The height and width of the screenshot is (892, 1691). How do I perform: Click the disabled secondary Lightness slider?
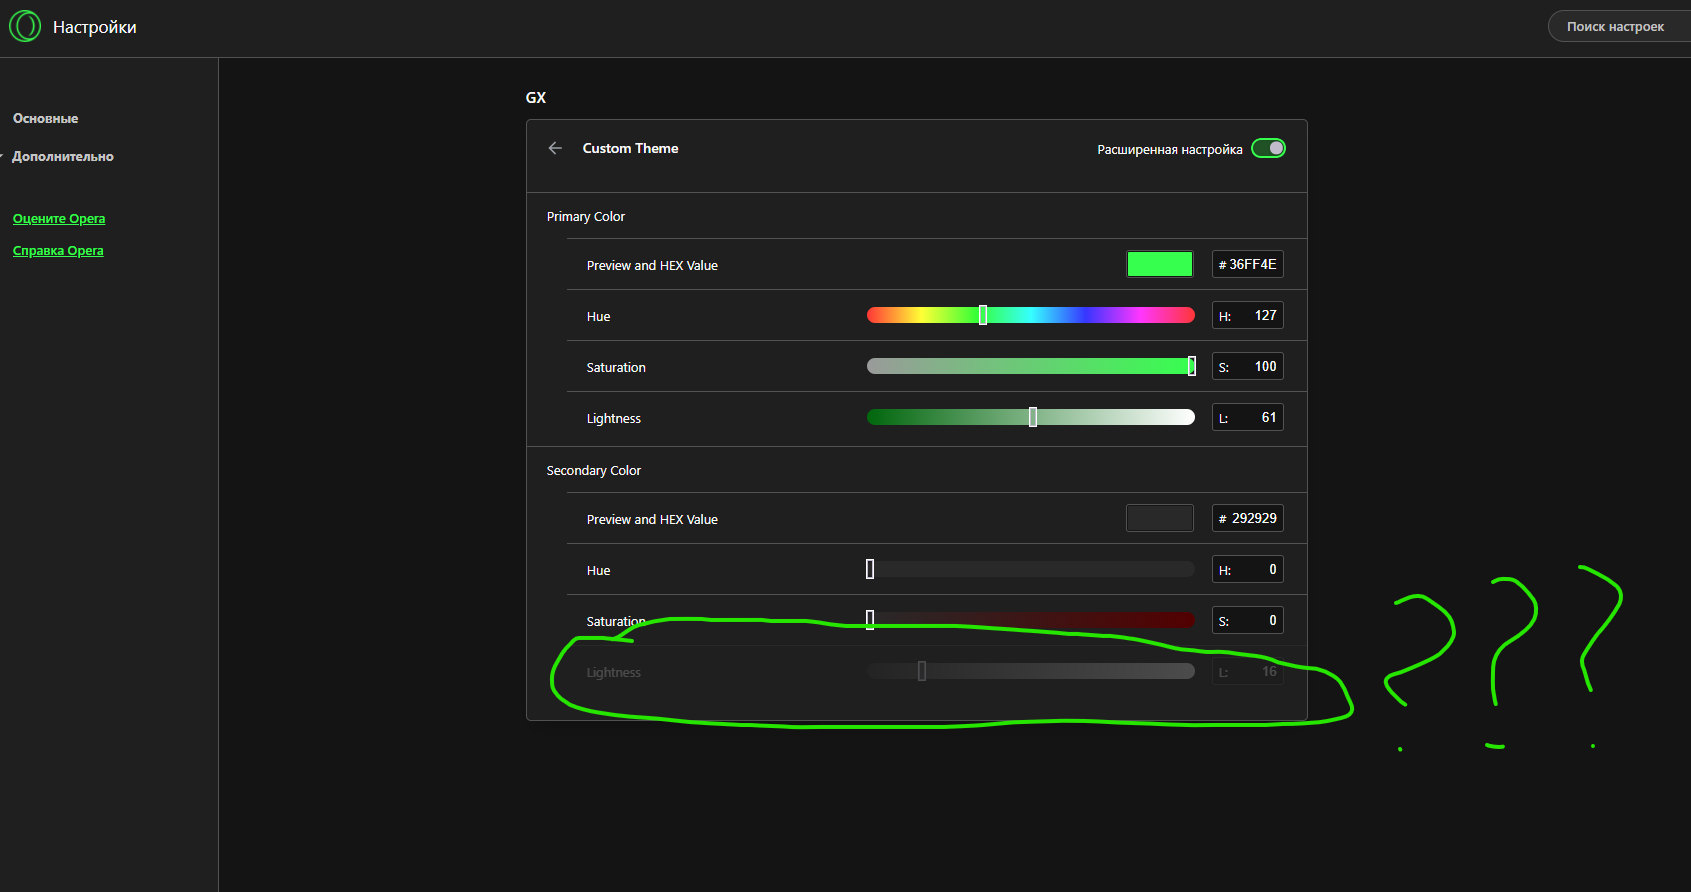pyautogui.click(x=1031, y=671)
